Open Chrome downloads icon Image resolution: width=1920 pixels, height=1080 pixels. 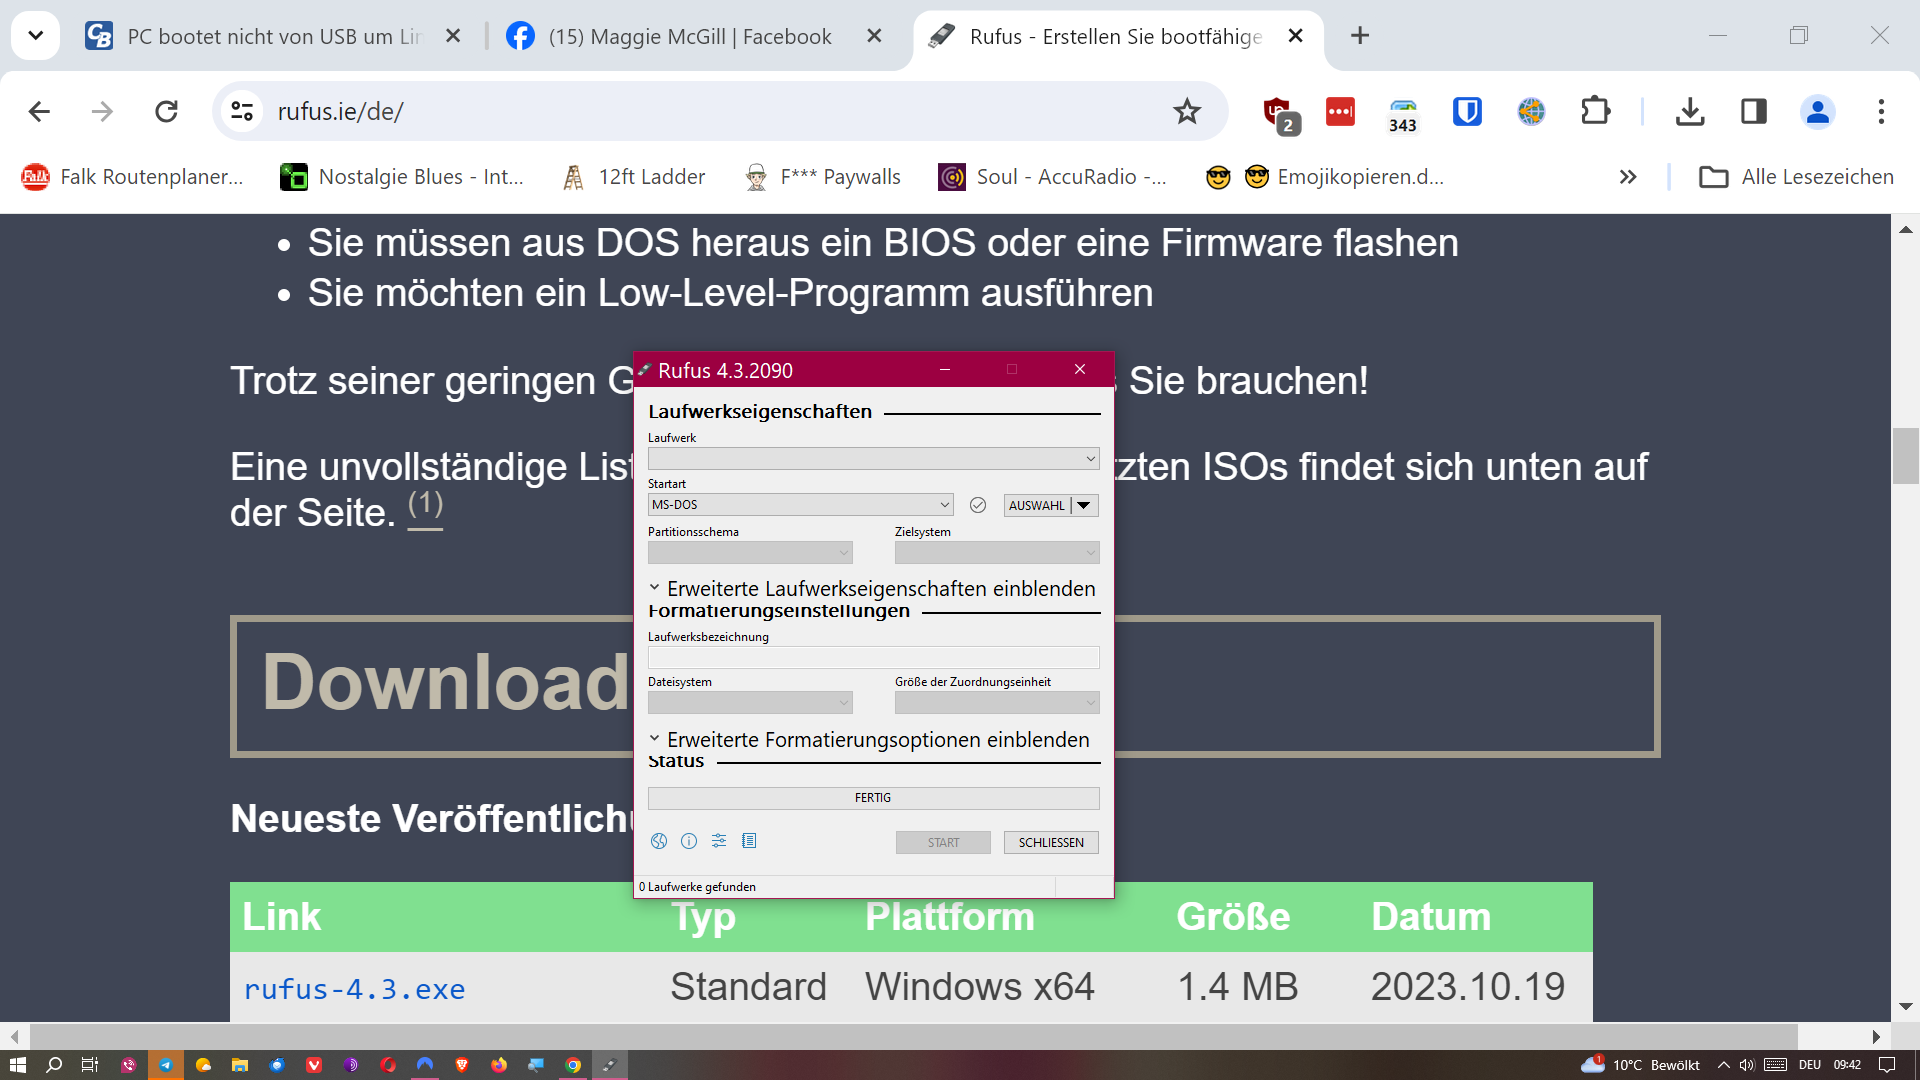pos(1690,111)
